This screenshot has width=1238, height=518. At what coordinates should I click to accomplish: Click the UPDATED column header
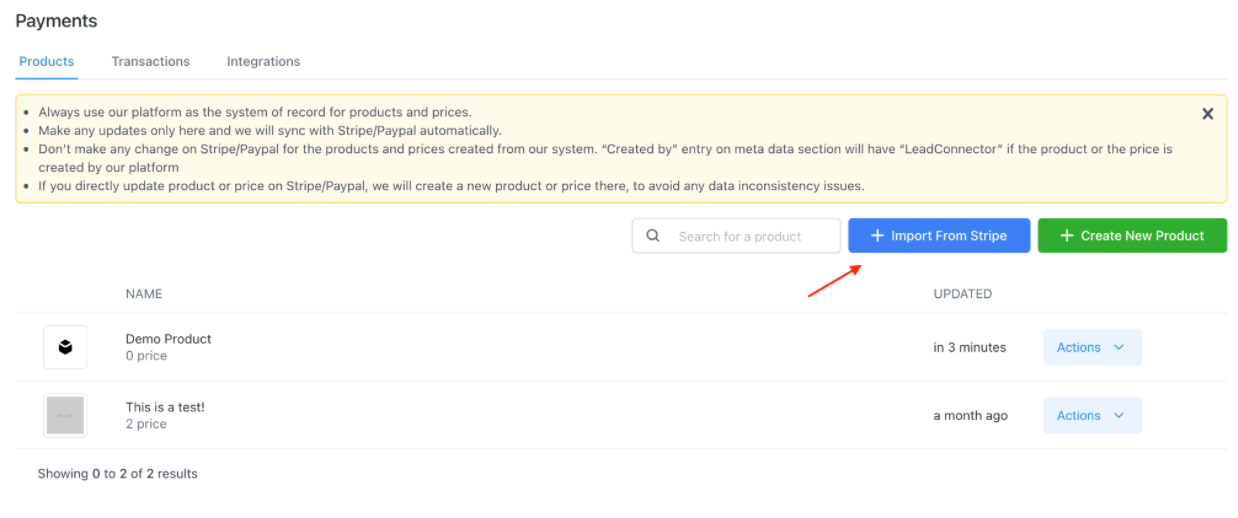click(x=962, y=294)
